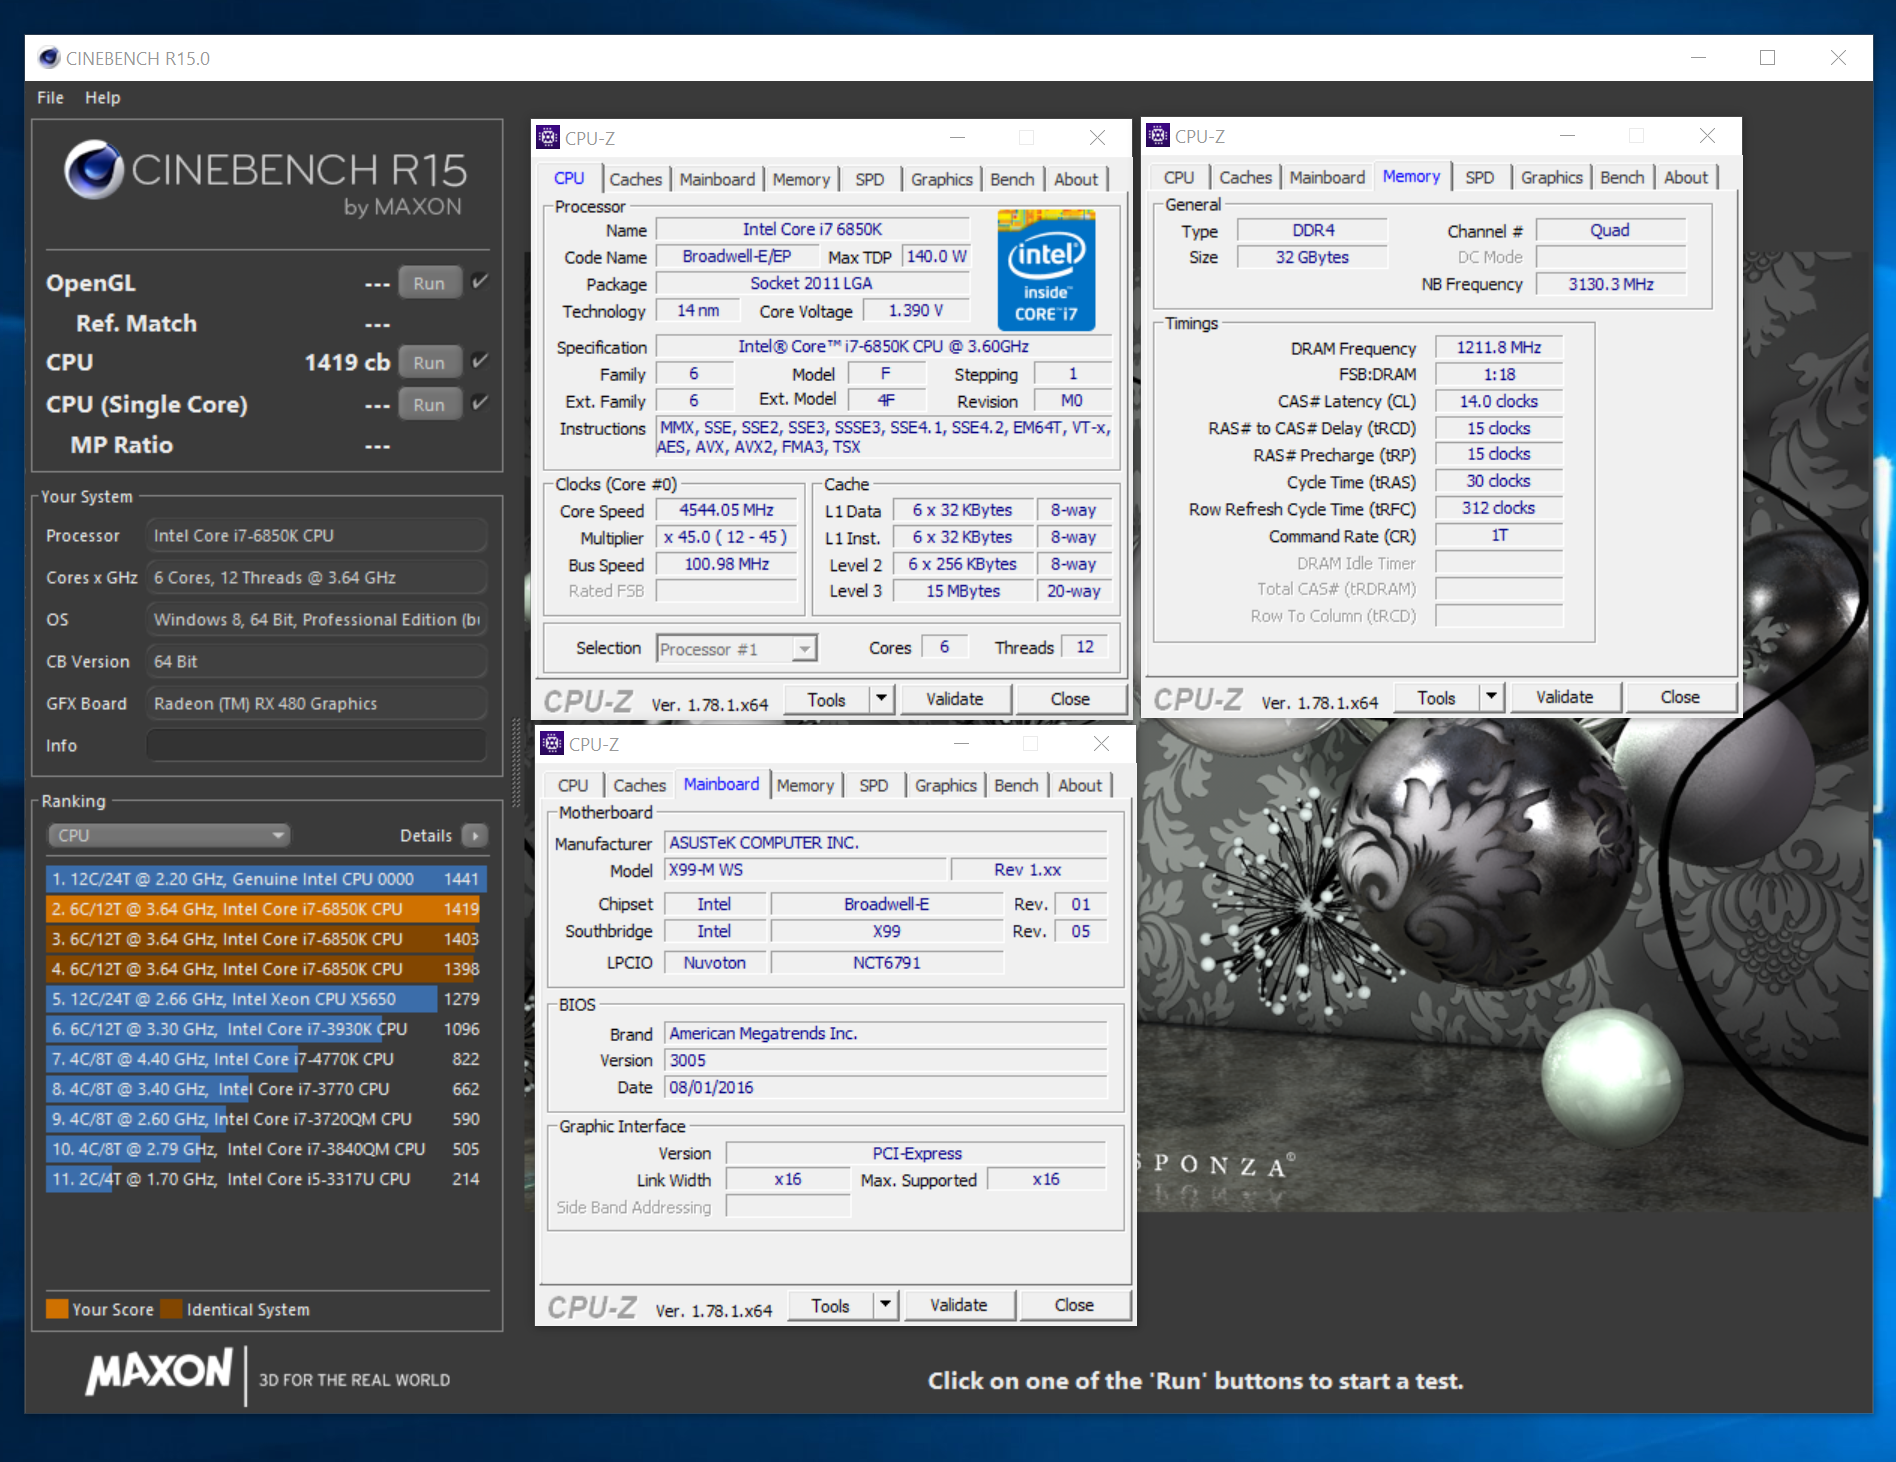Click the Cinebench R15 logo sphere
Screen dimensions: 1896x1462
94,169
